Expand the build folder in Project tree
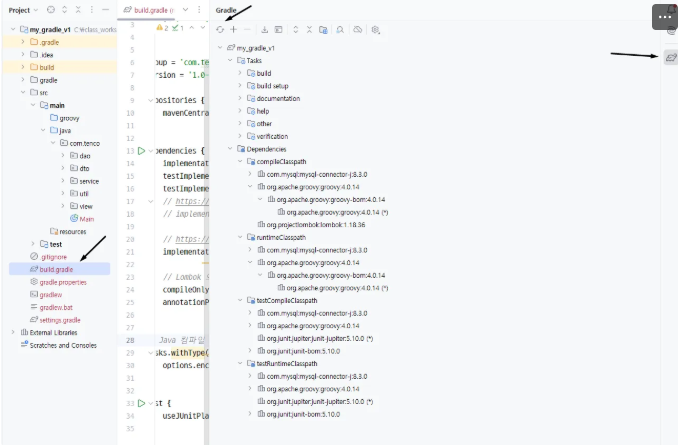This screenshot has width=678, height=447. pos(23,67)
